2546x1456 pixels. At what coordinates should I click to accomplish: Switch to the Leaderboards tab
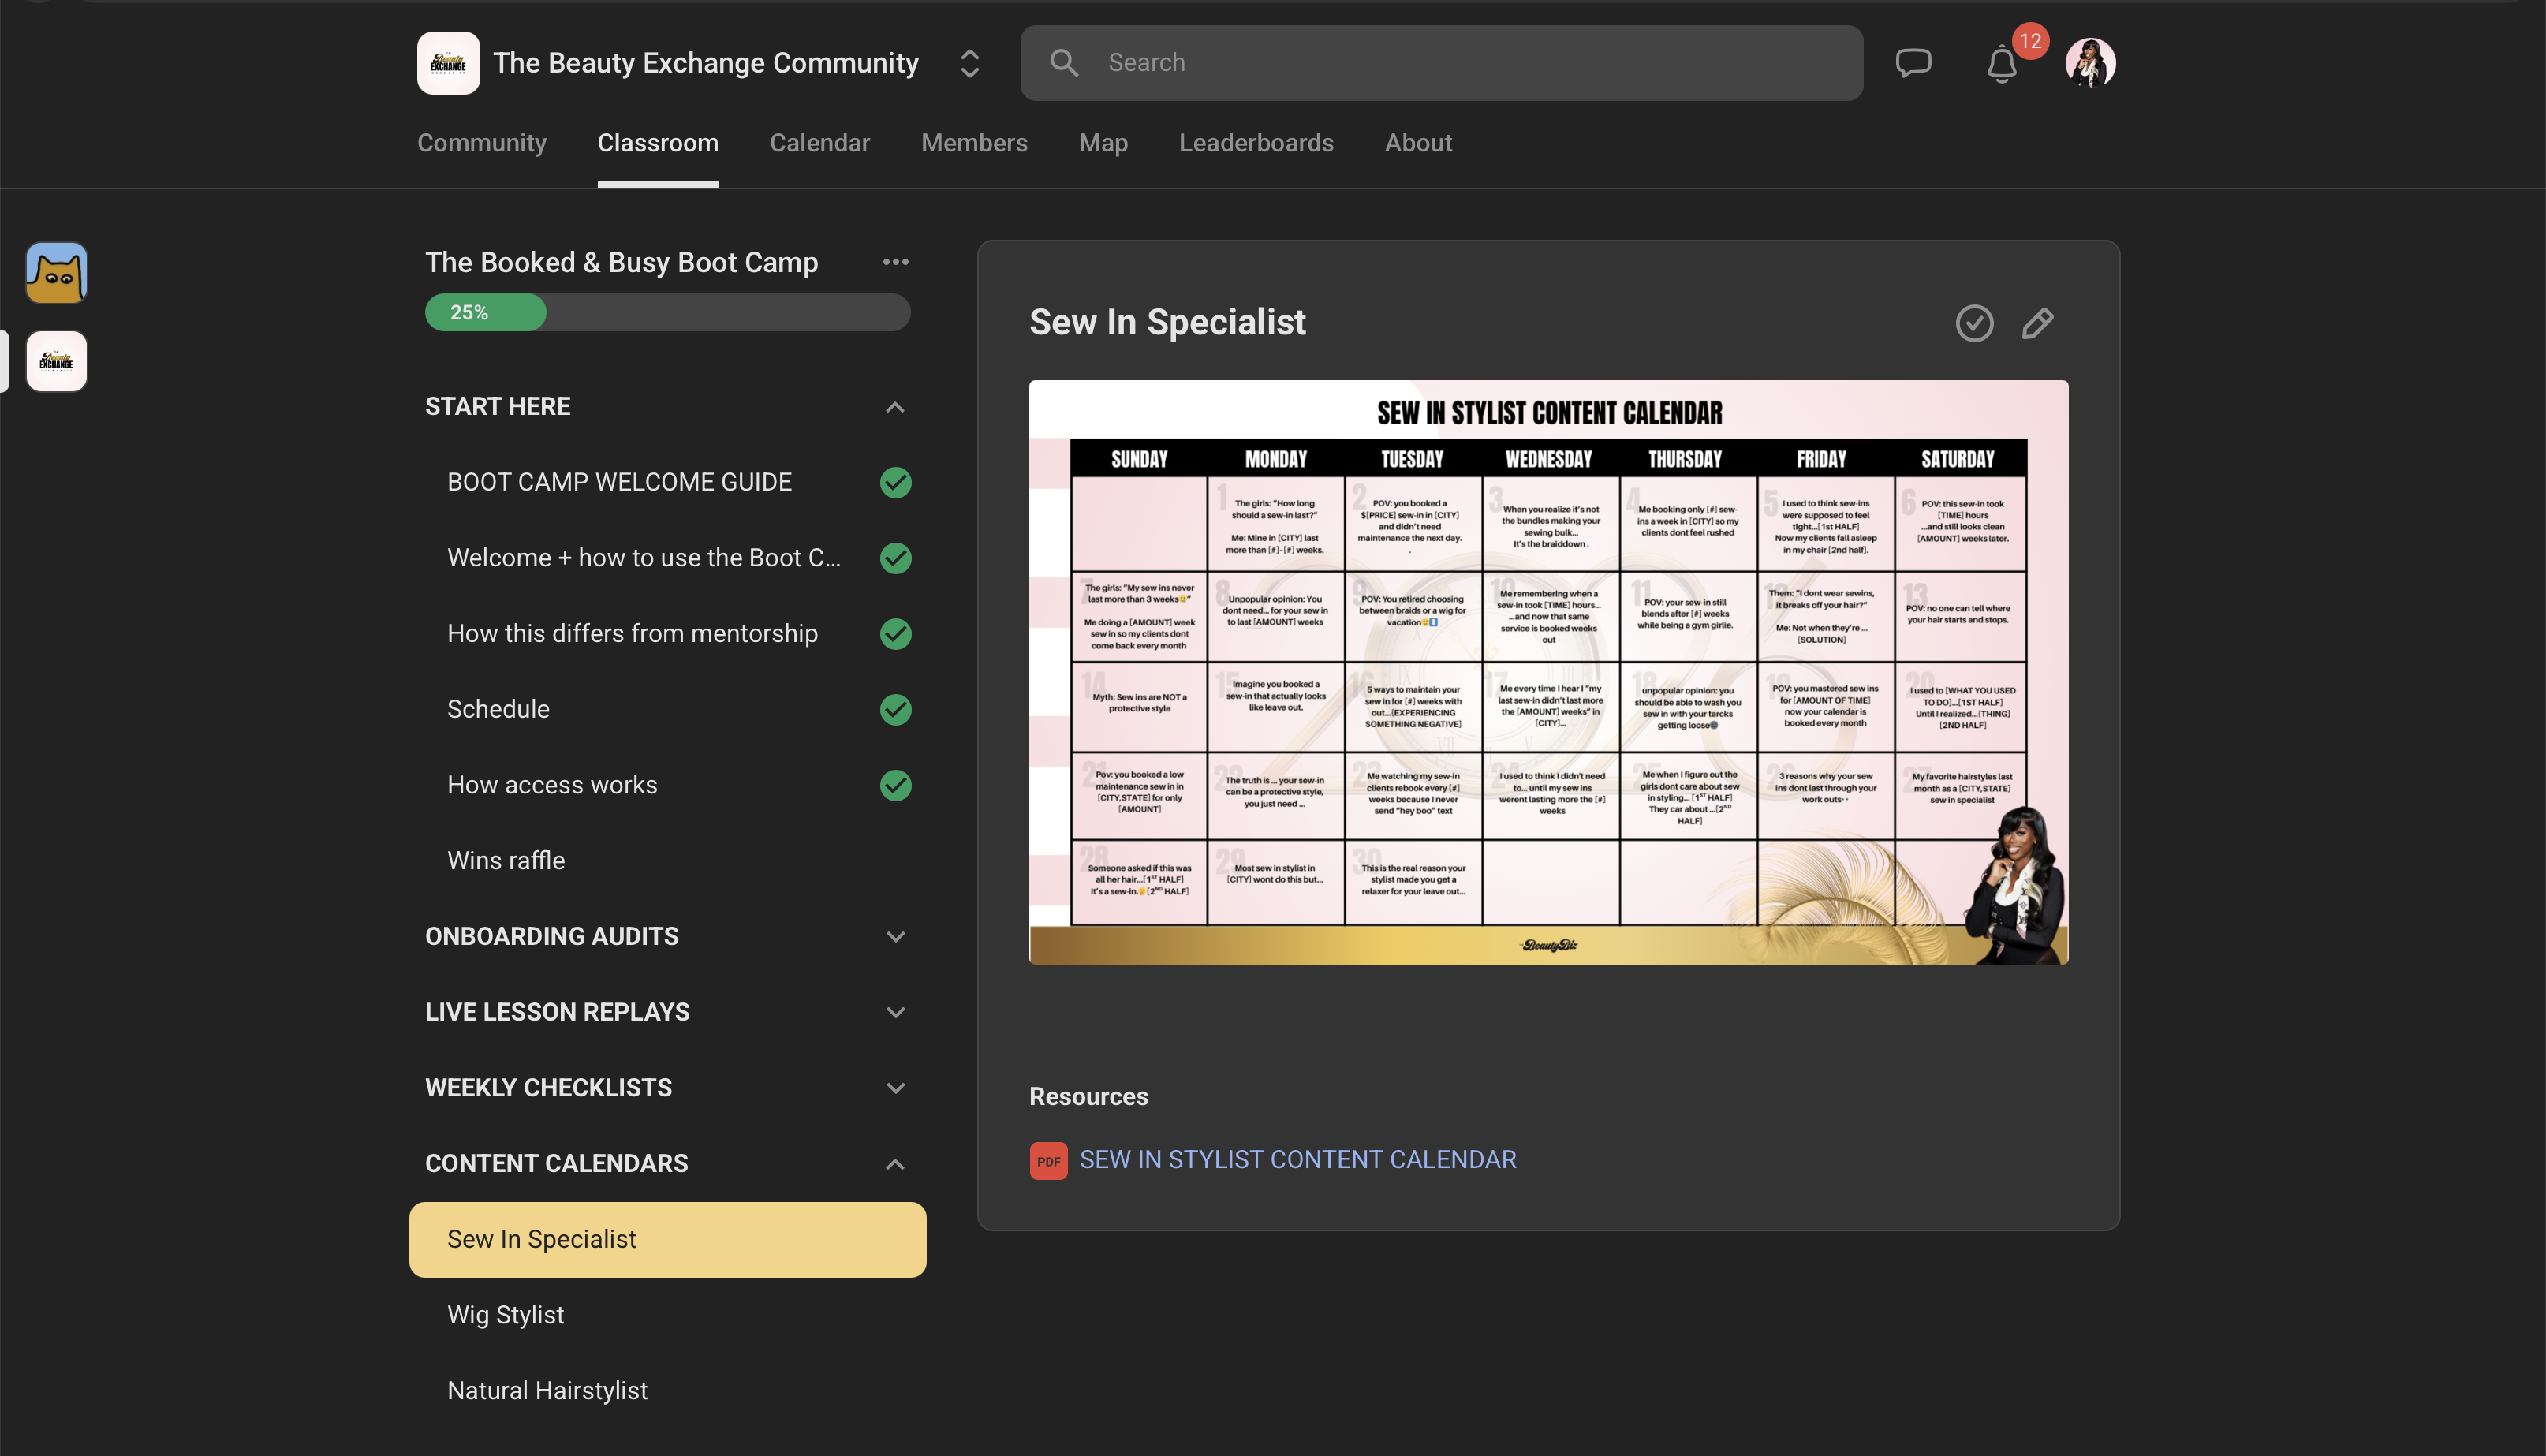click(x=1256, y=143)
